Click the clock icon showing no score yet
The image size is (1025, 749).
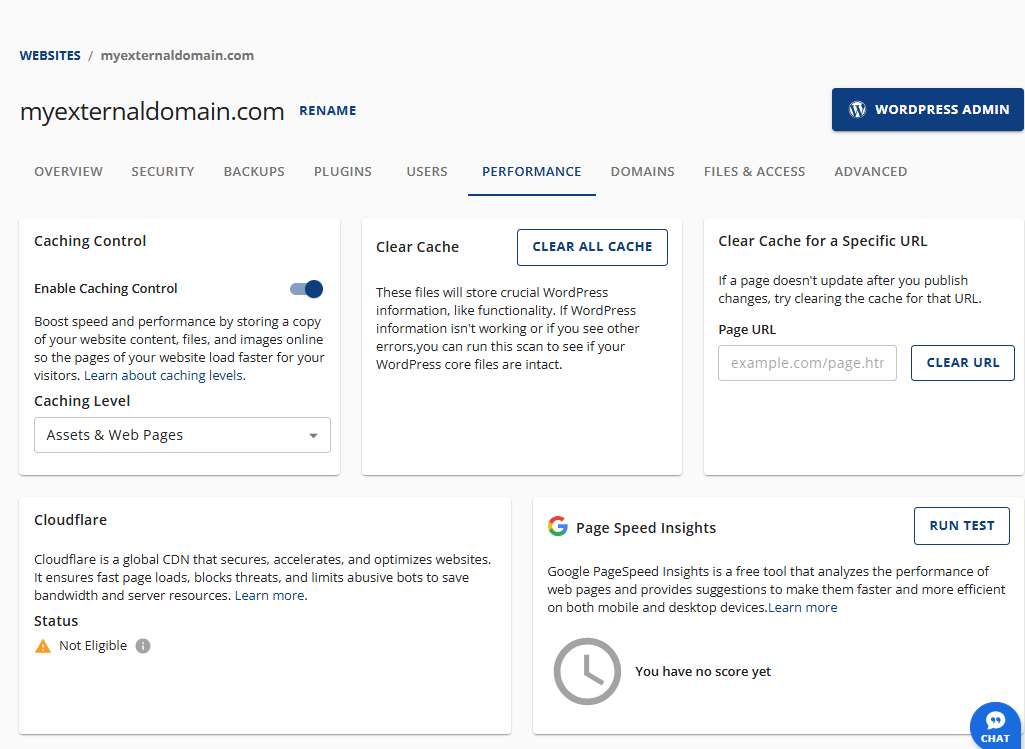[587, 671]
